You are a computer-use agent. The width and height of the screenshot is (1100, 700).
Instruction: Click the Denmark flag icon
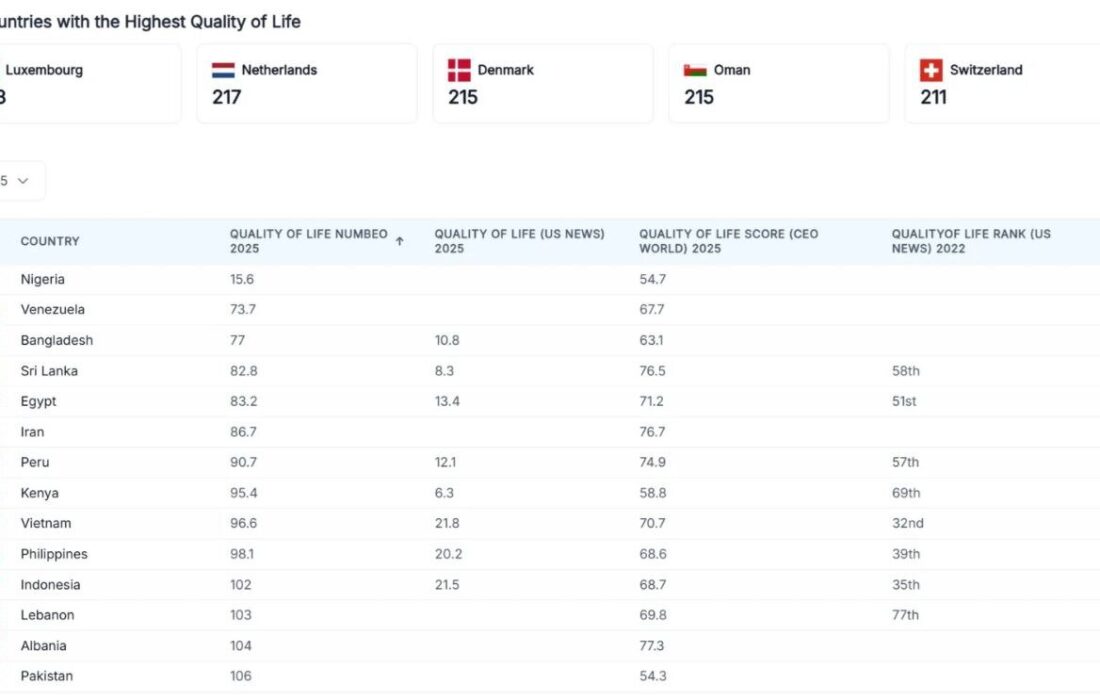pos(459,70)
